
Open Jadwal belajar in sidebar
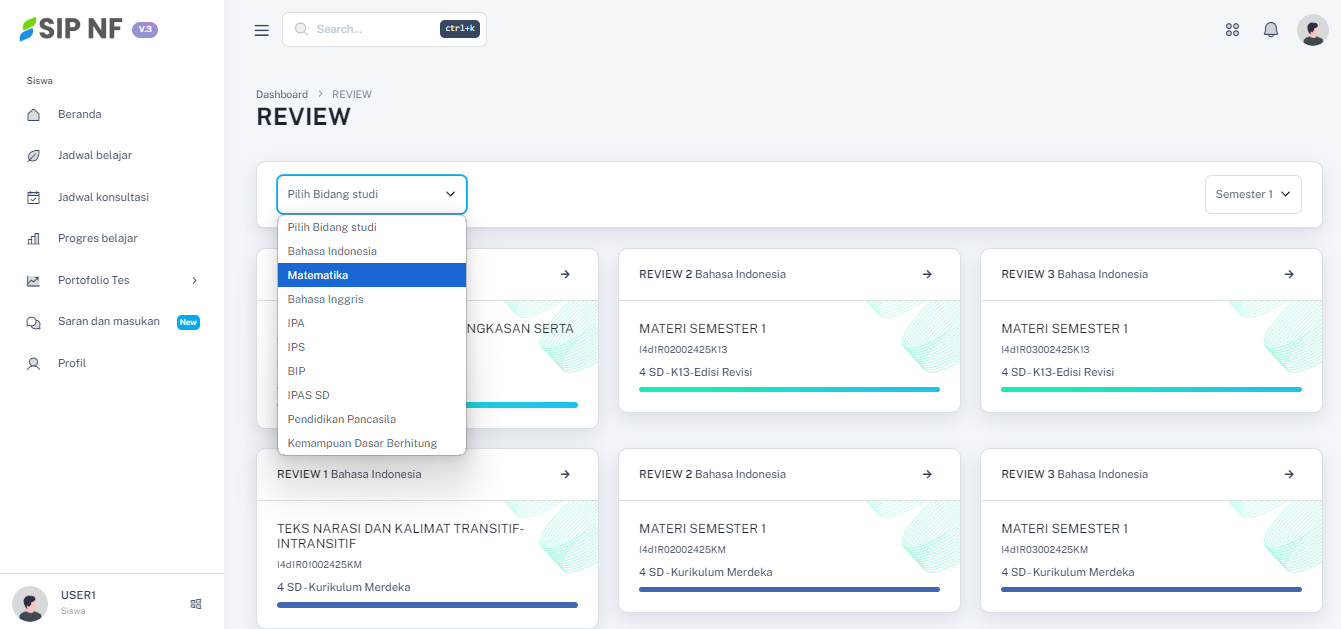point(94,155)
